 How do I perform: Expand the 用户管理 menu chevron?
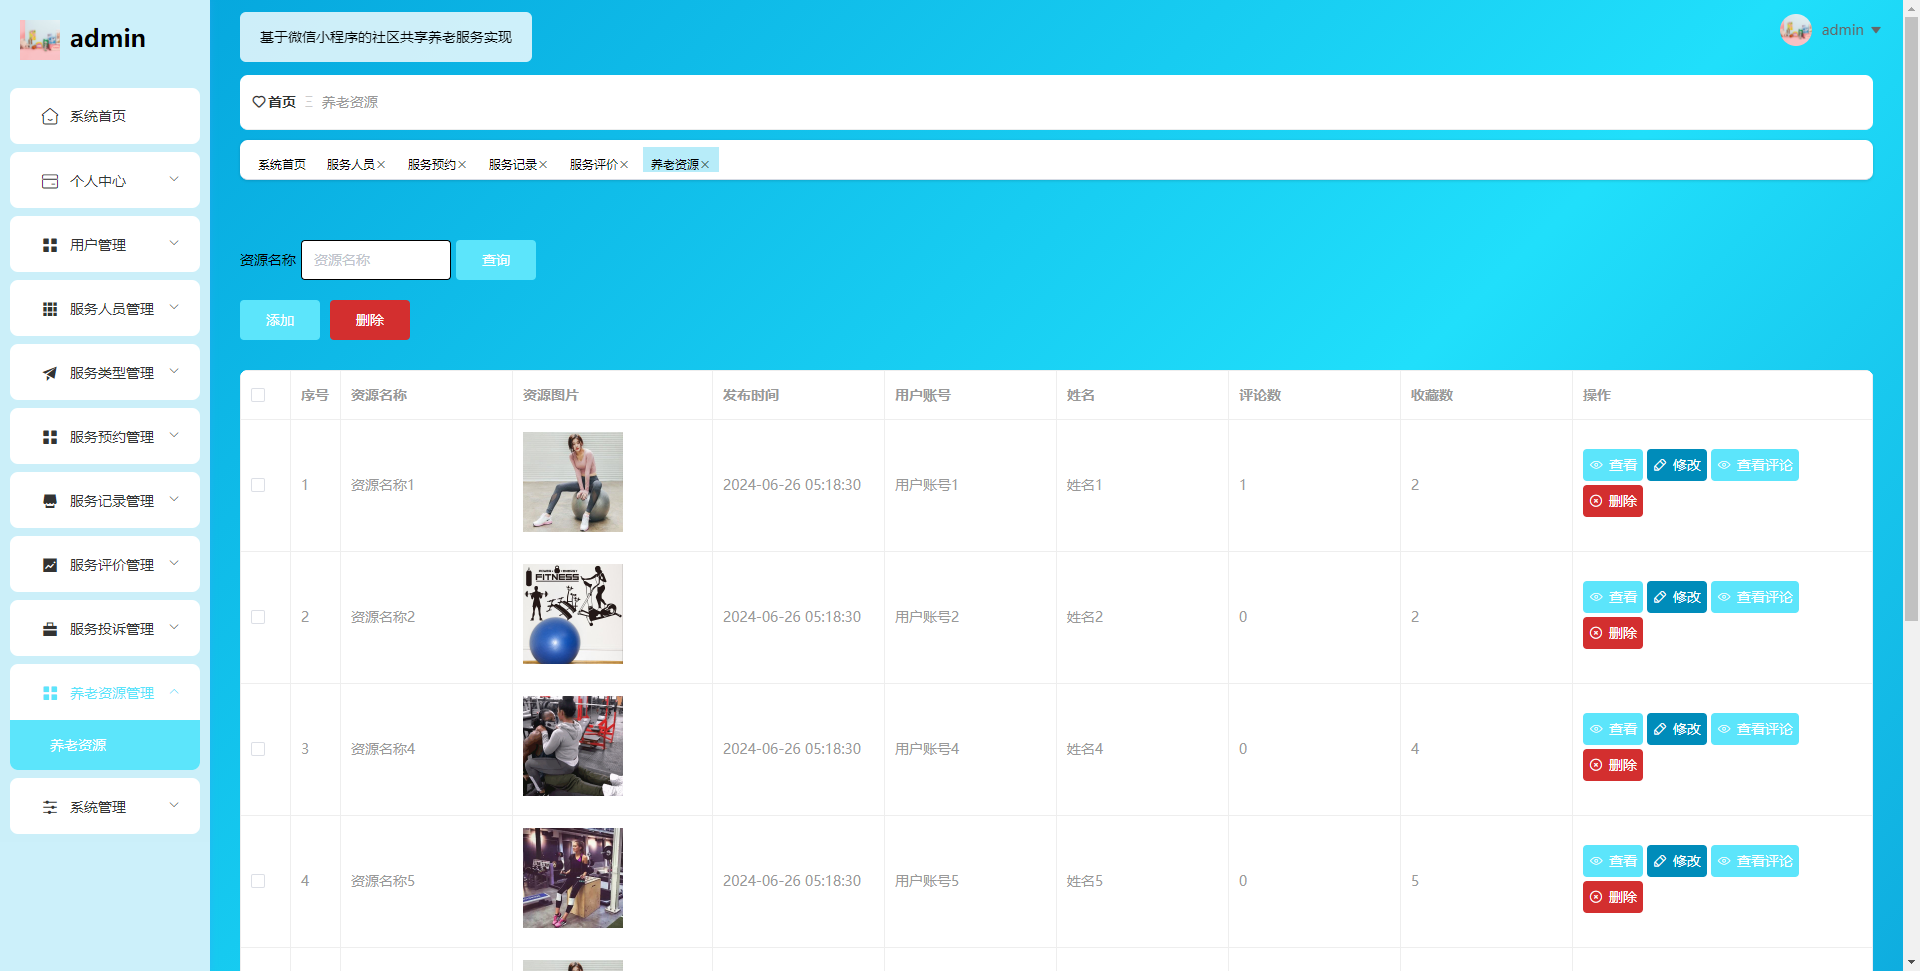[174, 244]
